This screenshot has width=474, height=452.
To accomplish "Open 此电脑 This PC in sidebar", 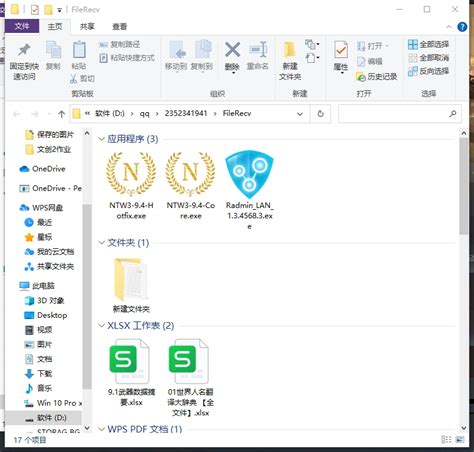I will point(37,286).
